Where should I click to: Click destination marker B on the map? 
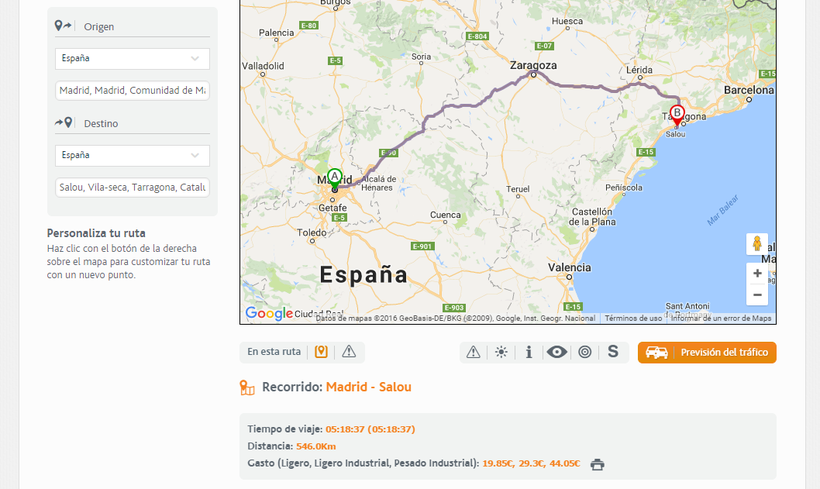677,116
